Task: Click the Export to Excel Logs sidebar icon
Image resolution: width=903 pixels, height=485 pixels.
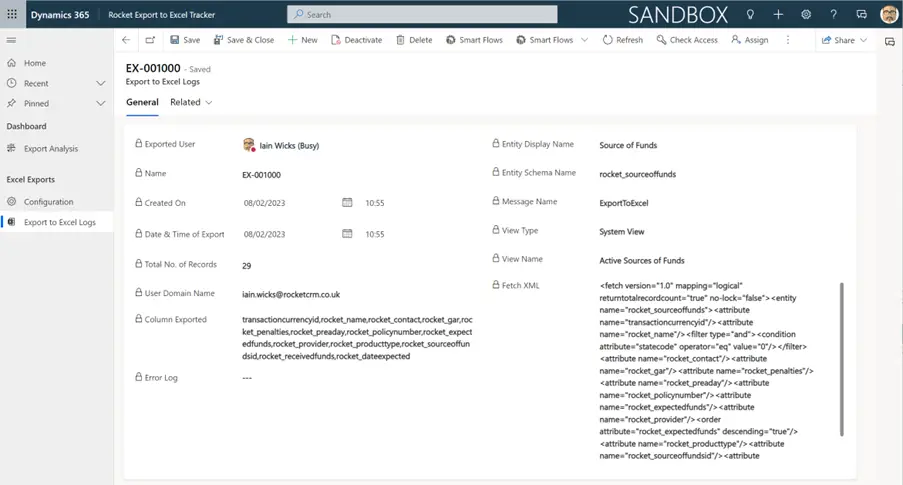Action: [12, 222]
